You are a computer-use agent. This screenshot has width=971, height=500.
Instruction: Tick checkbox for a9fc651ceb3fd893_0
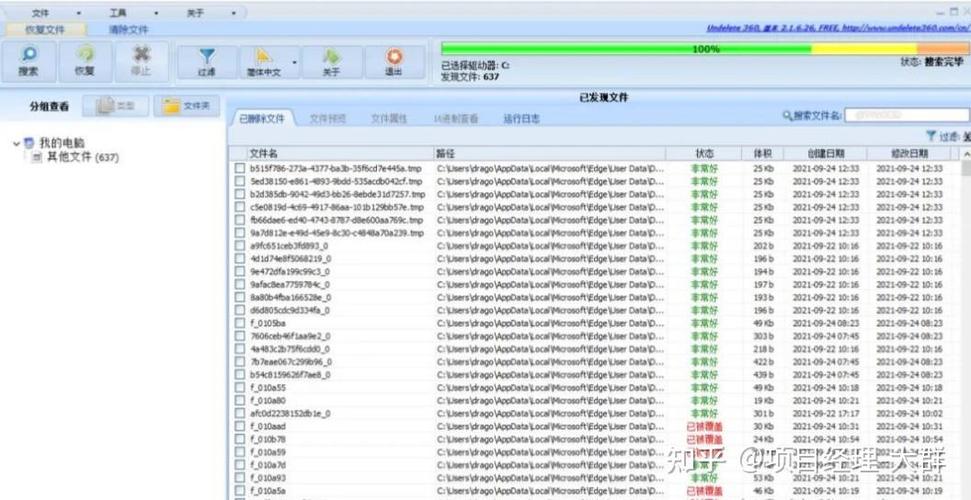(240, 246)
